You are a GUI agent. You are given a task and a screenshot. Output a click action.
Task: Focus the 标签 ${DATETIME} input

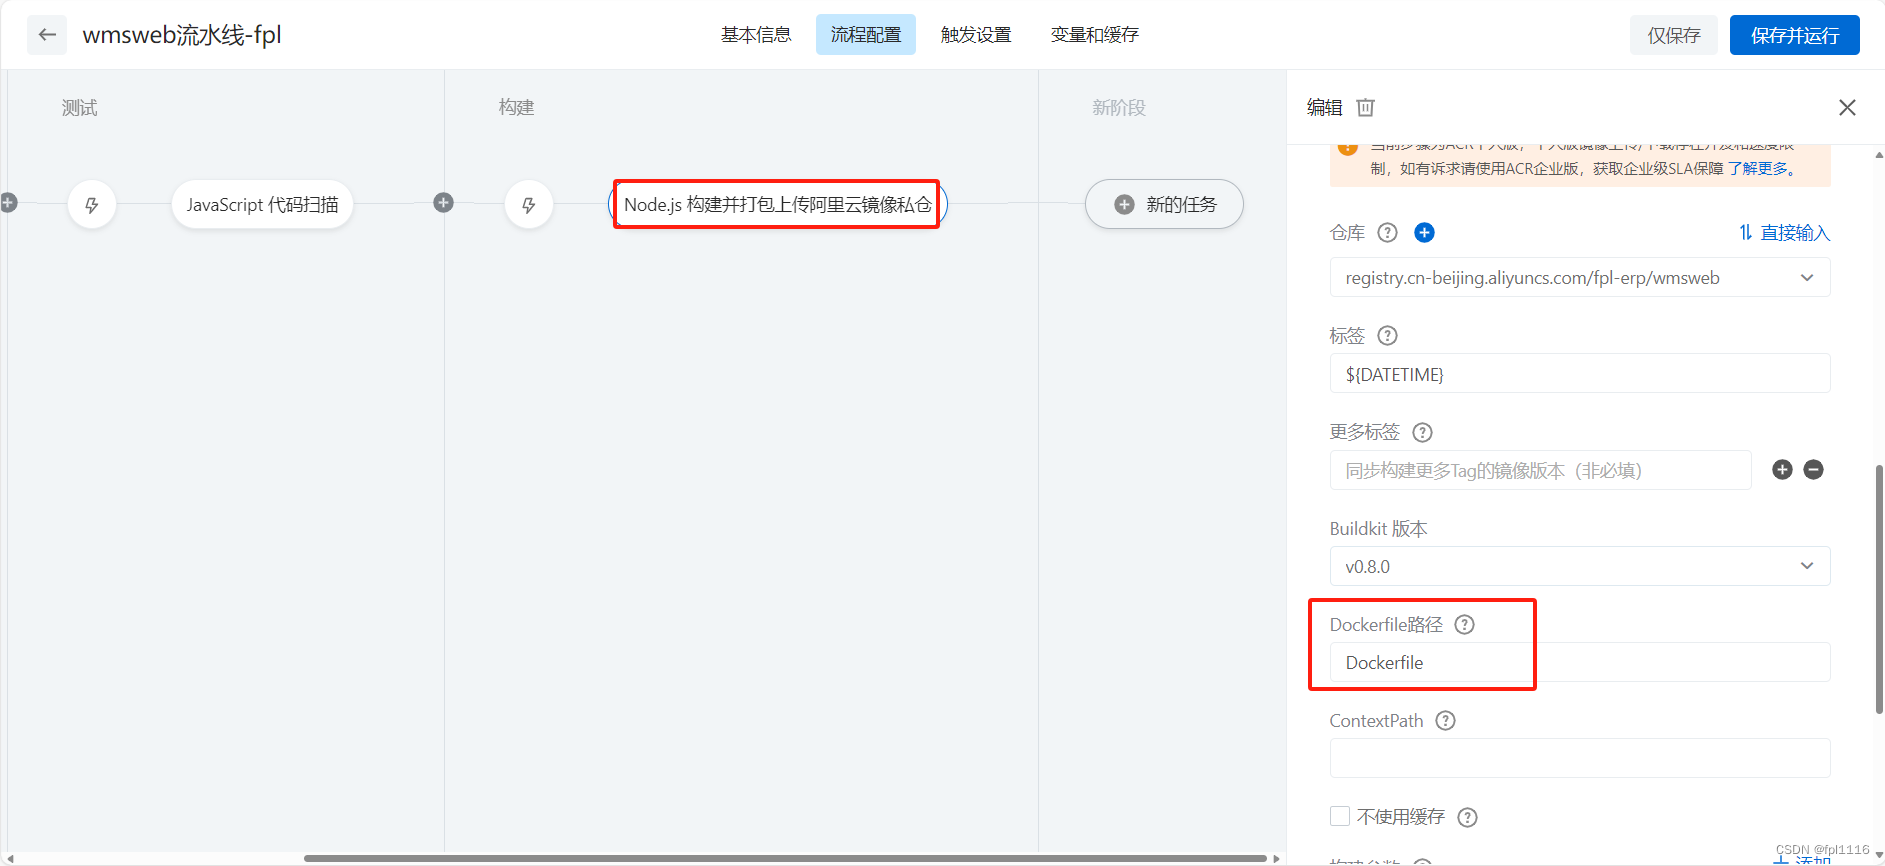[x=1580, y=374]
